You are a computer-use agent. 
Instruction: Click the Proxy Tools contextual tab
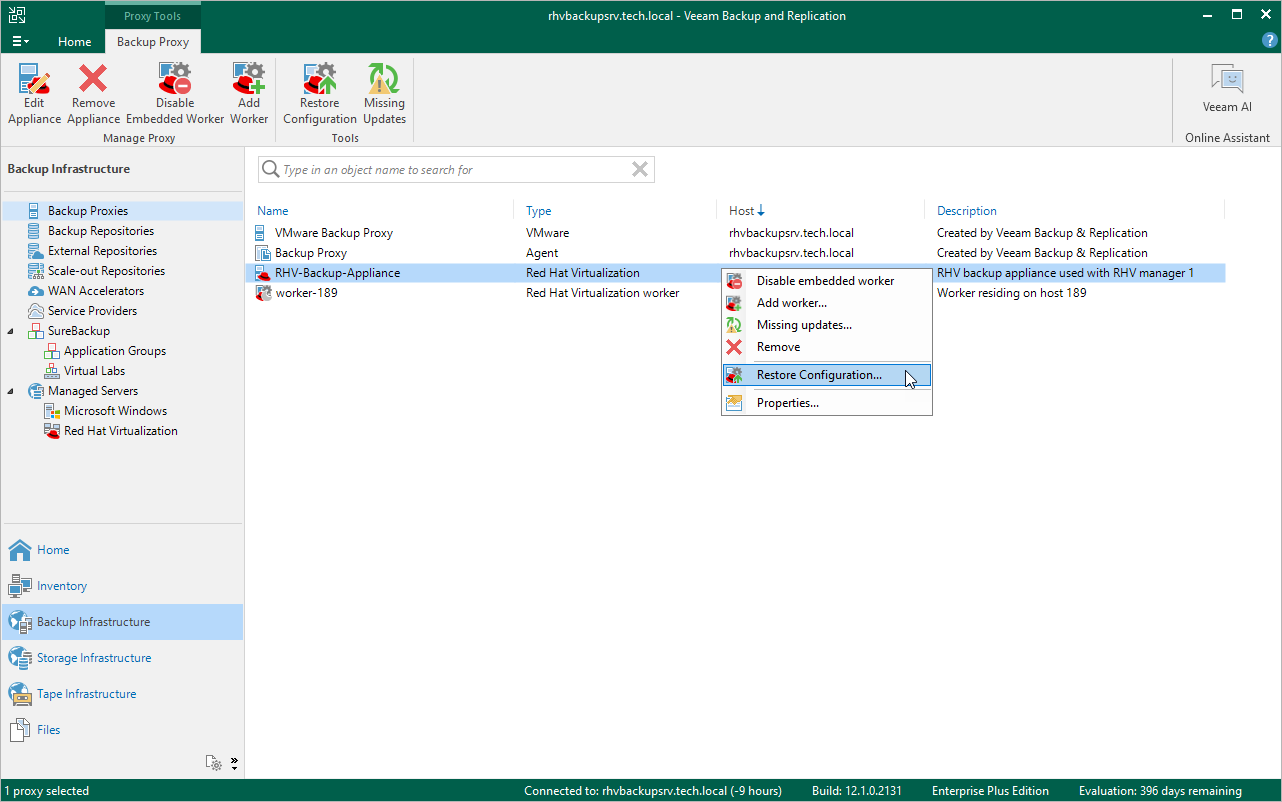click(153, 16)
